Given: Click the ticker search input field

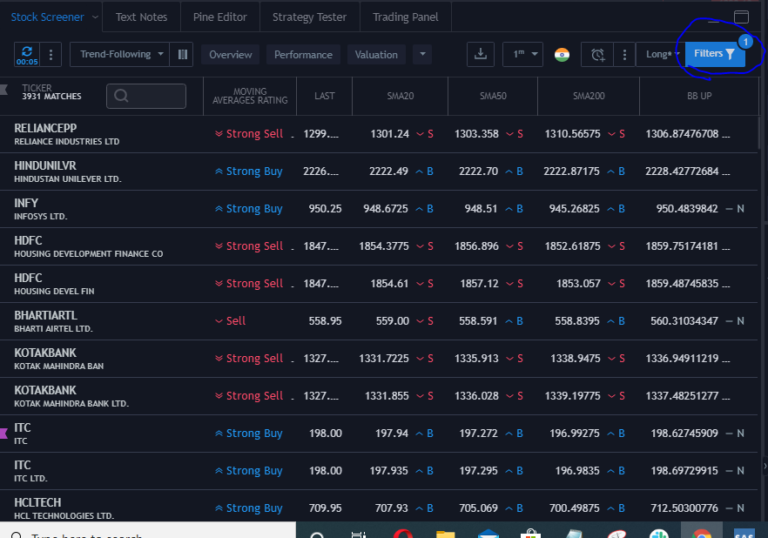Looking at the screenshot, I should (146, 96).
